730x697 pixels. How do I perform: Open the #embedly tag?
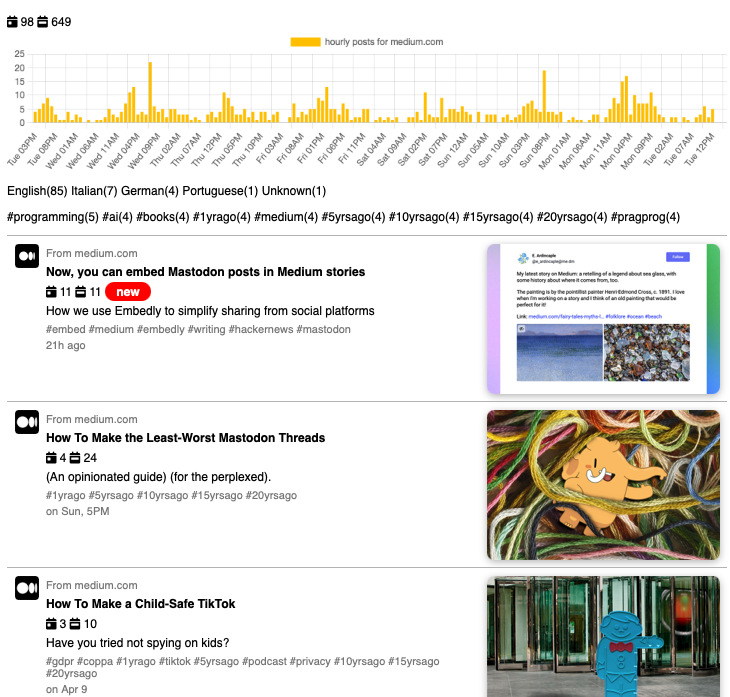[x=161, y=330]
